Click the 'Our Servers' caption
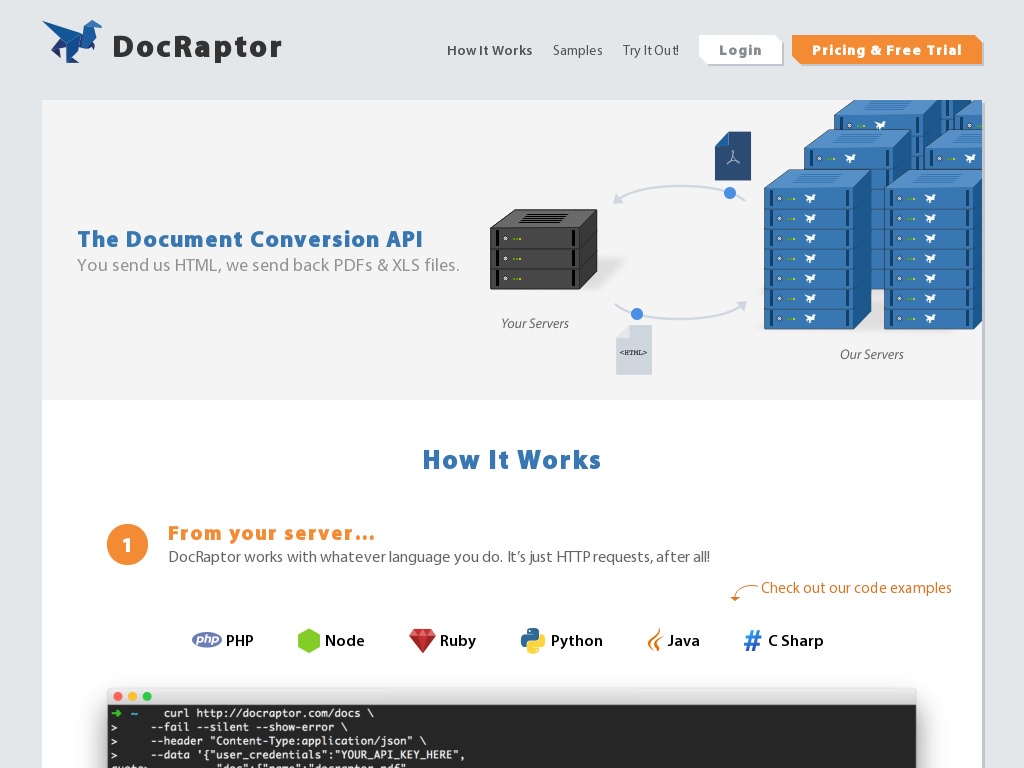The image size is (1024, 768). (872, 355)
